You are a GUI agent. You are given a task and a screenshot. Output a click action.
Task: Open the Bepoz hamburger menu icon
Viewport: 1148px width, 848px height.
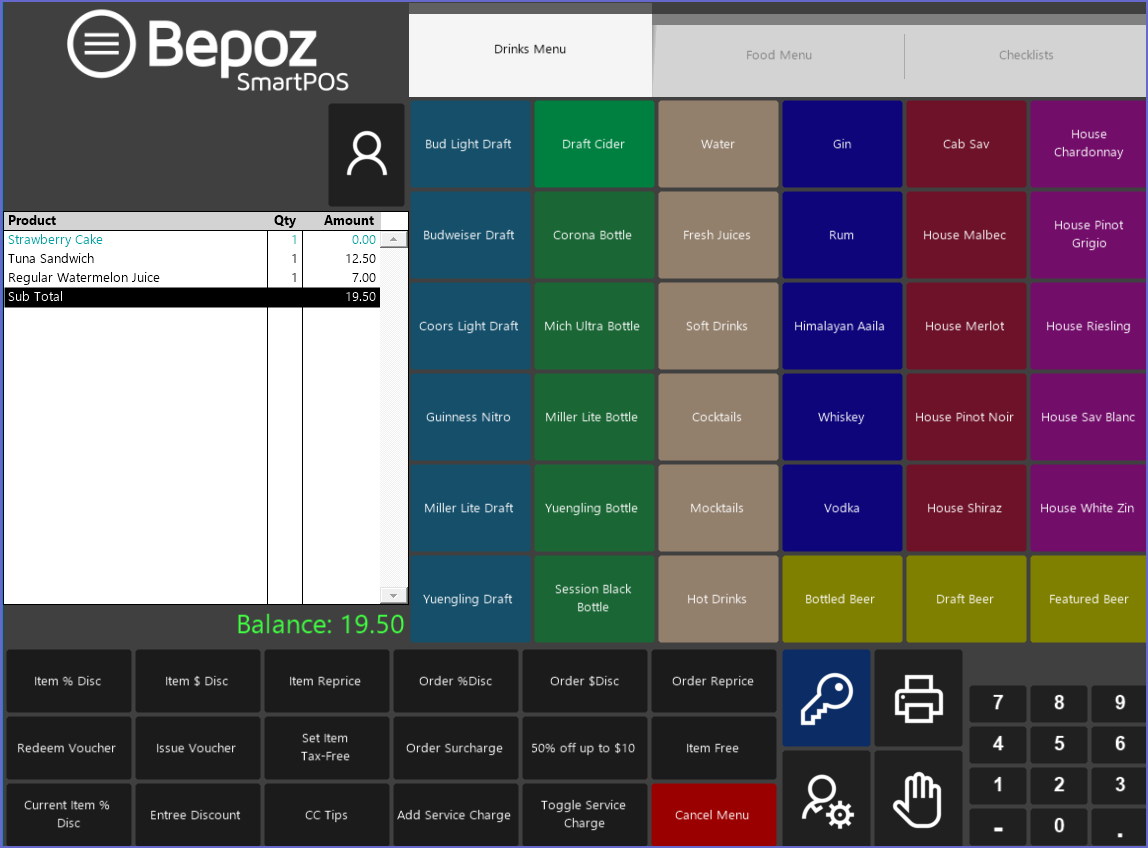click(101, 44)
